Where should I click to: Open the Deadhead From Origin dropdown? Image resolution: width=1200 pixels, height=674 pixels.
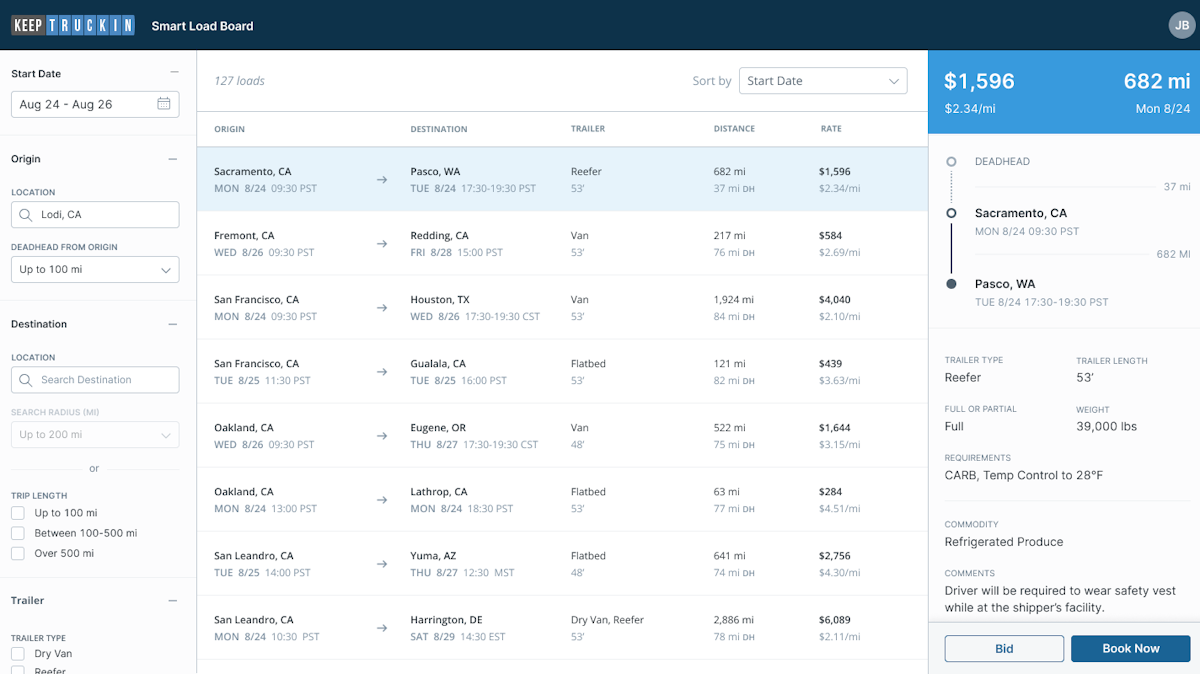[95, 269]
